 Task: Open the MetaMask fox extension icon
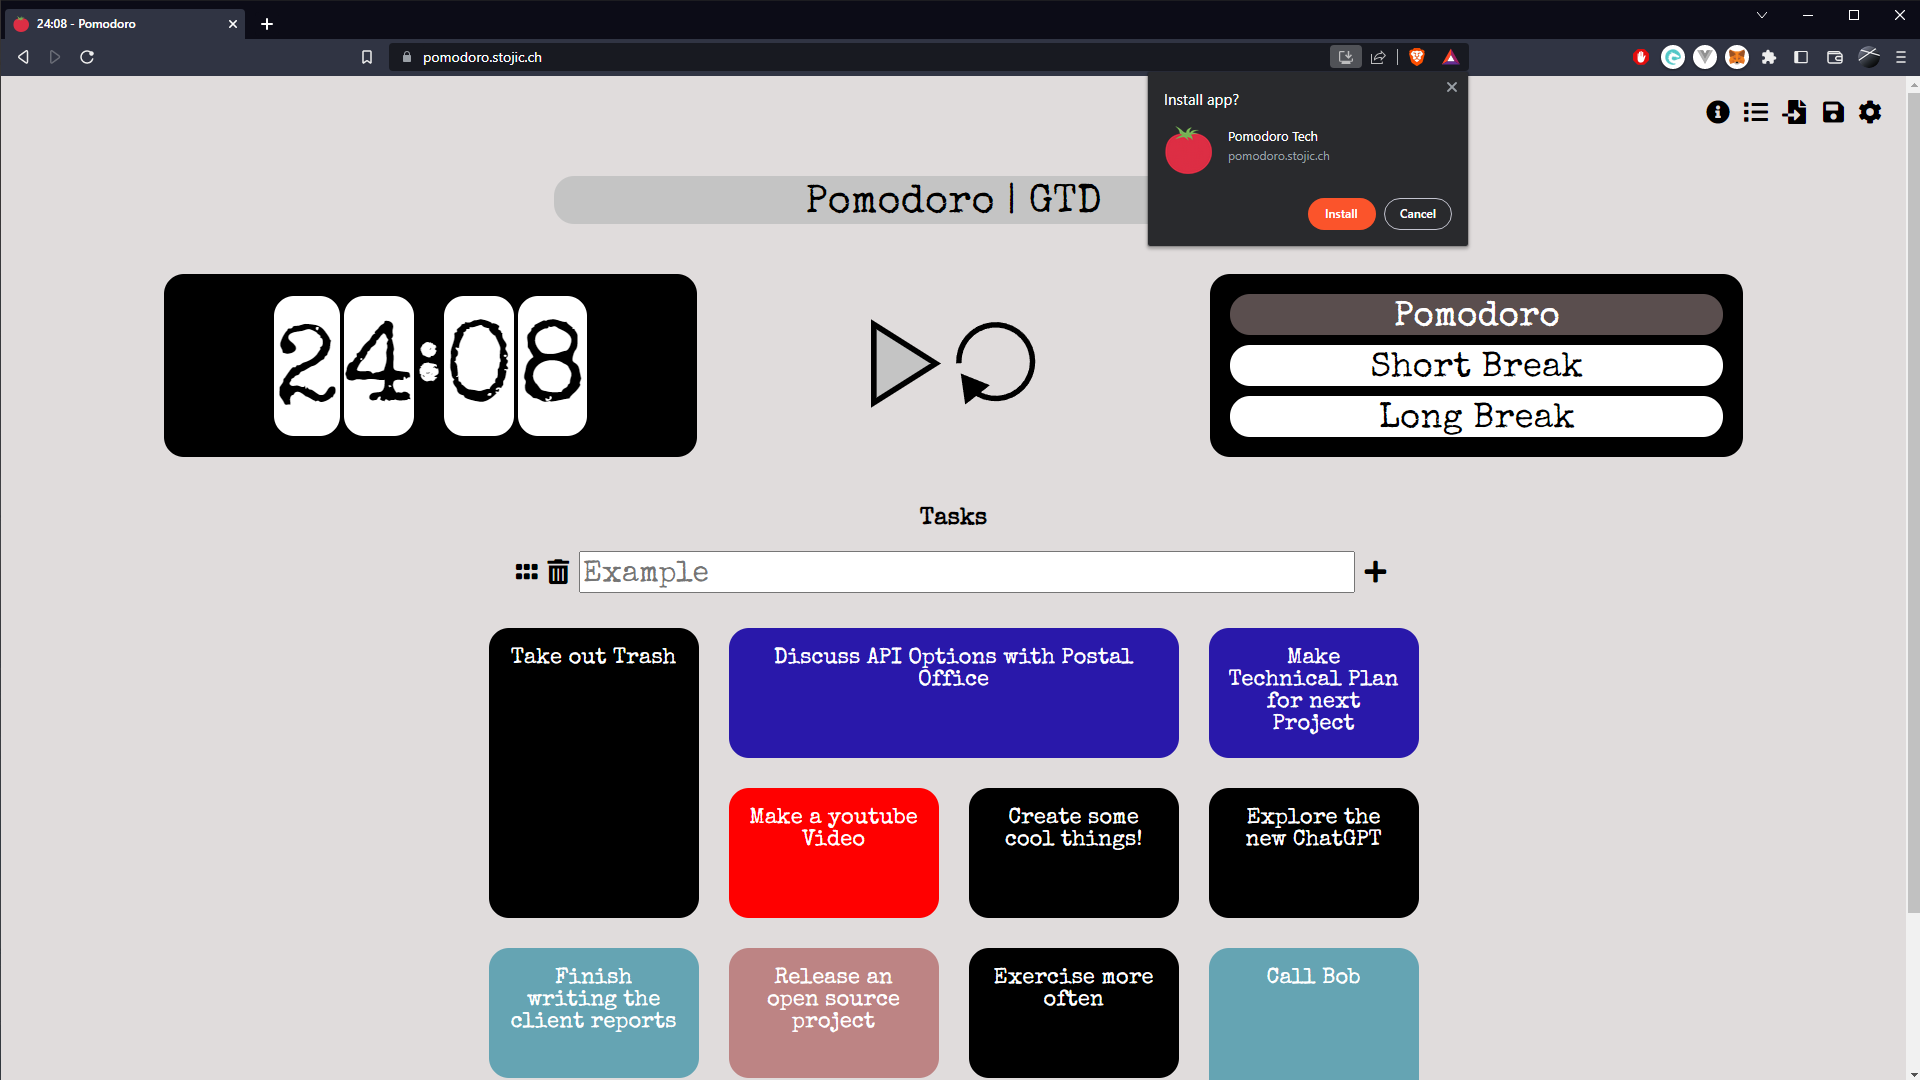[1737, 57]
